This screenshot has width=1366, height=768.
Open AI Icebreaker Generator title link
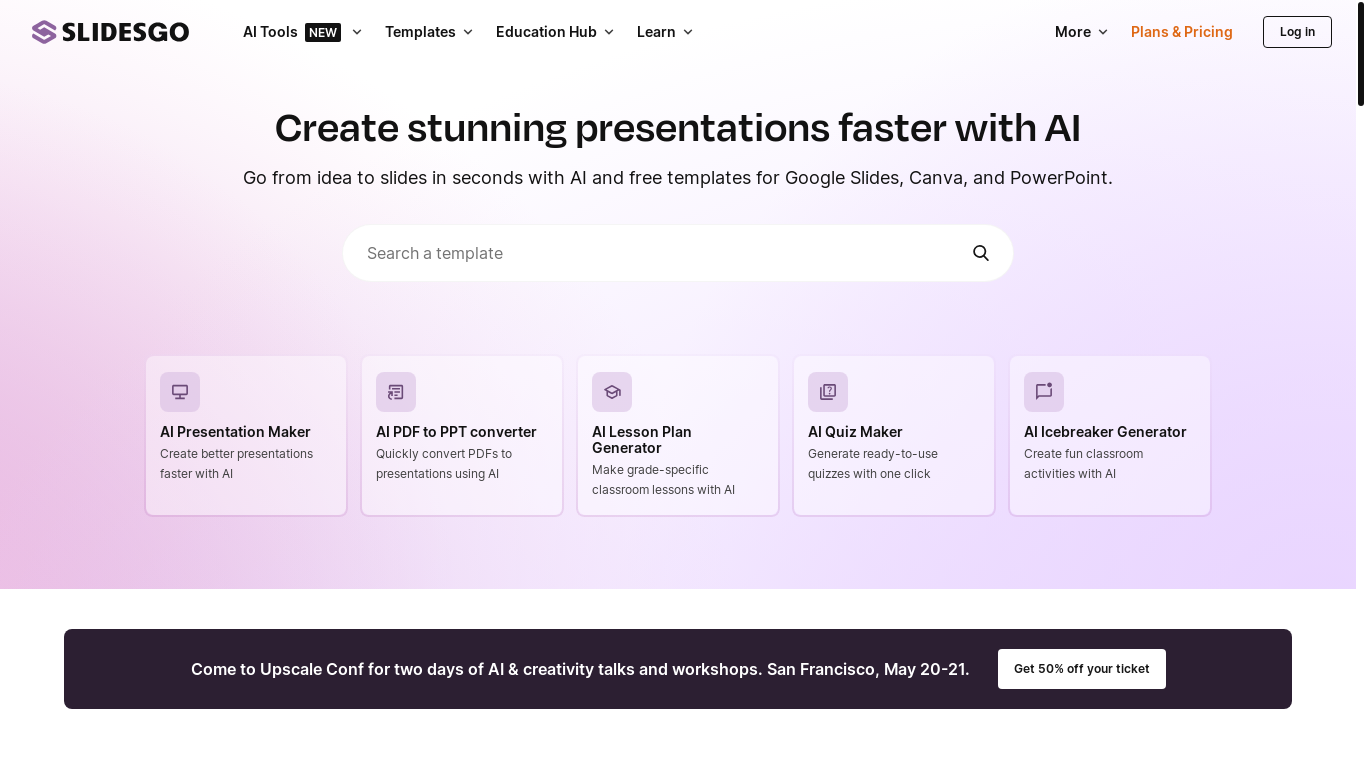pyautogui.click(x=1105, y=432)
